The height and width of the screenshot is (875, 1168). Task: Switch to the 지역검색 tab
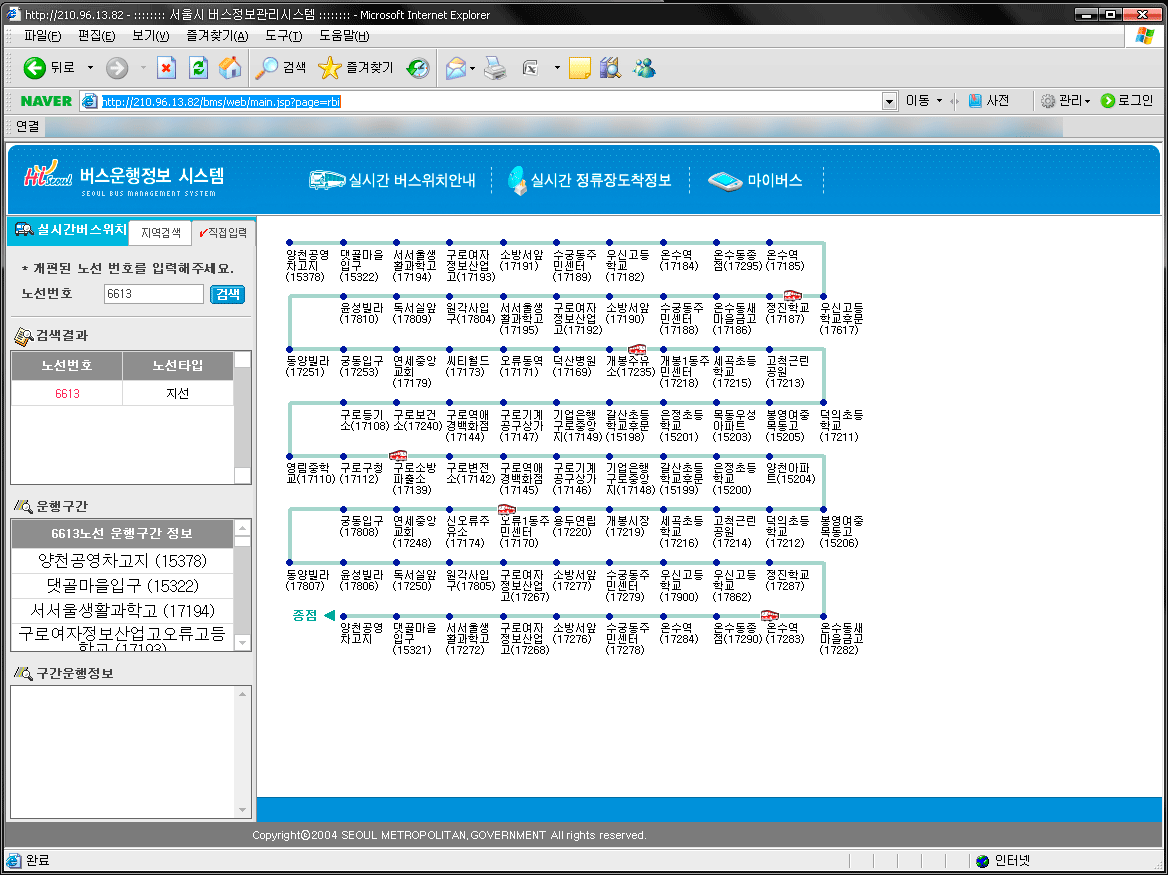click(161, 233)
